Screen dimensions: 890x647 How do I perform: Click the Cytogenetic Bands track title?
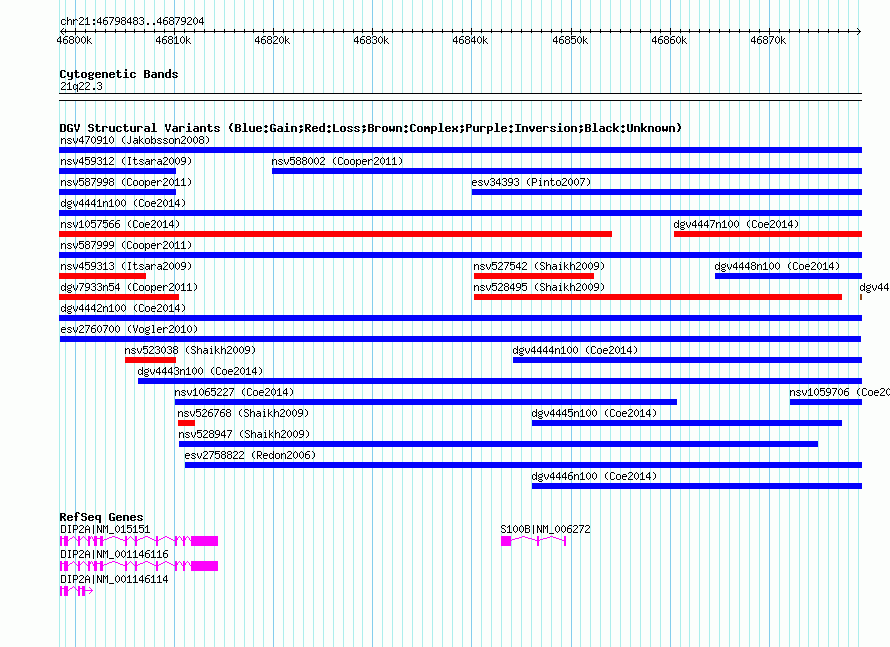pyautogui.click(x=119, y=74)
